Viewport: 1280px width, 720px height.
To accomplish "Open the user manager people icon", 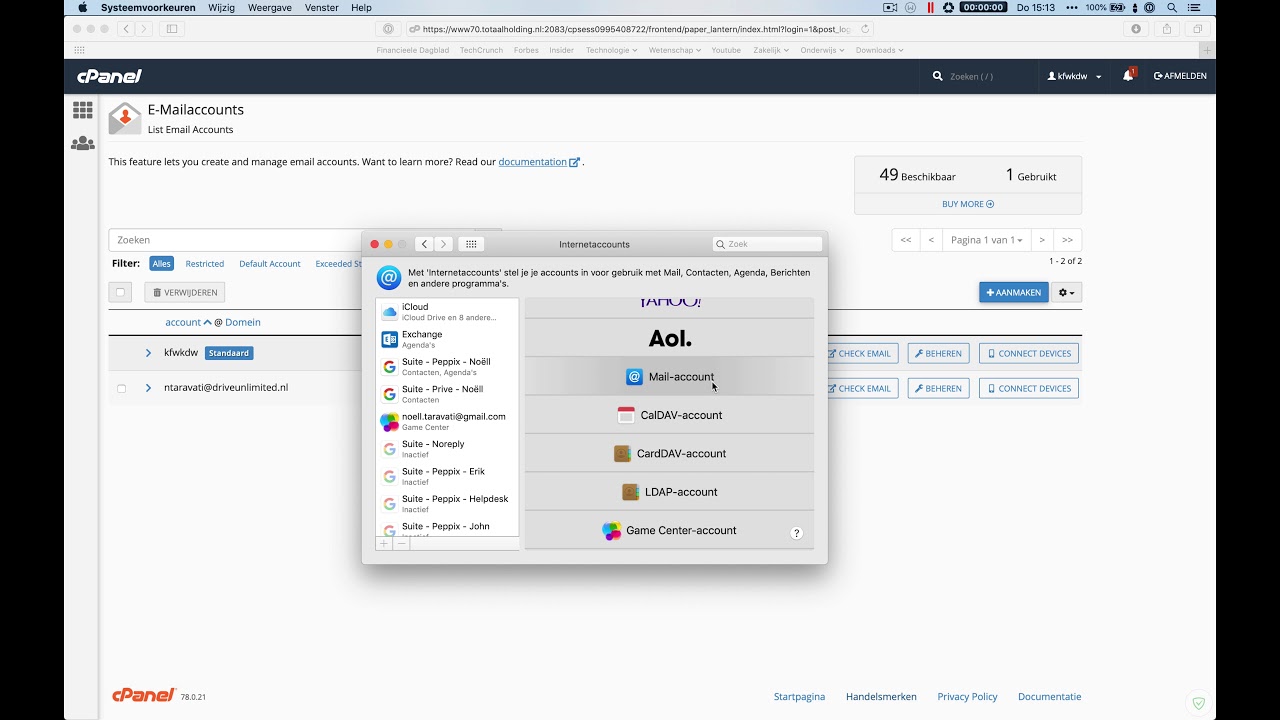I will [x=82, y=143].
